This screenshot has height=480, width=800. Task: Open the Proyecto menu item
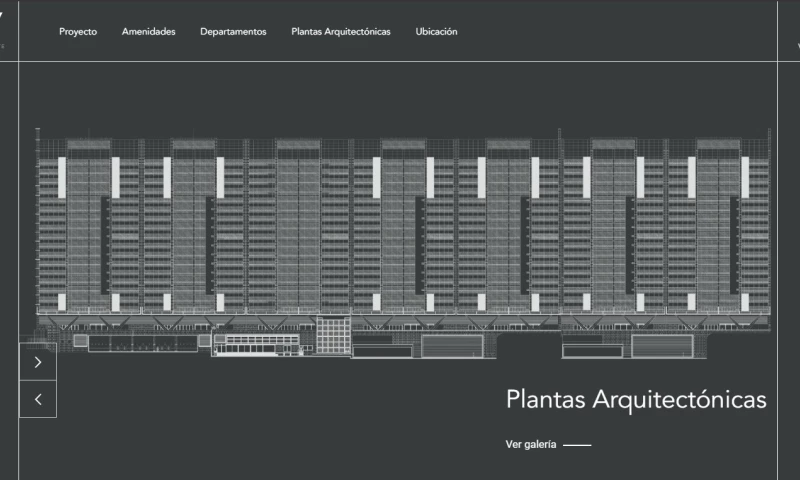coord(78,32)
